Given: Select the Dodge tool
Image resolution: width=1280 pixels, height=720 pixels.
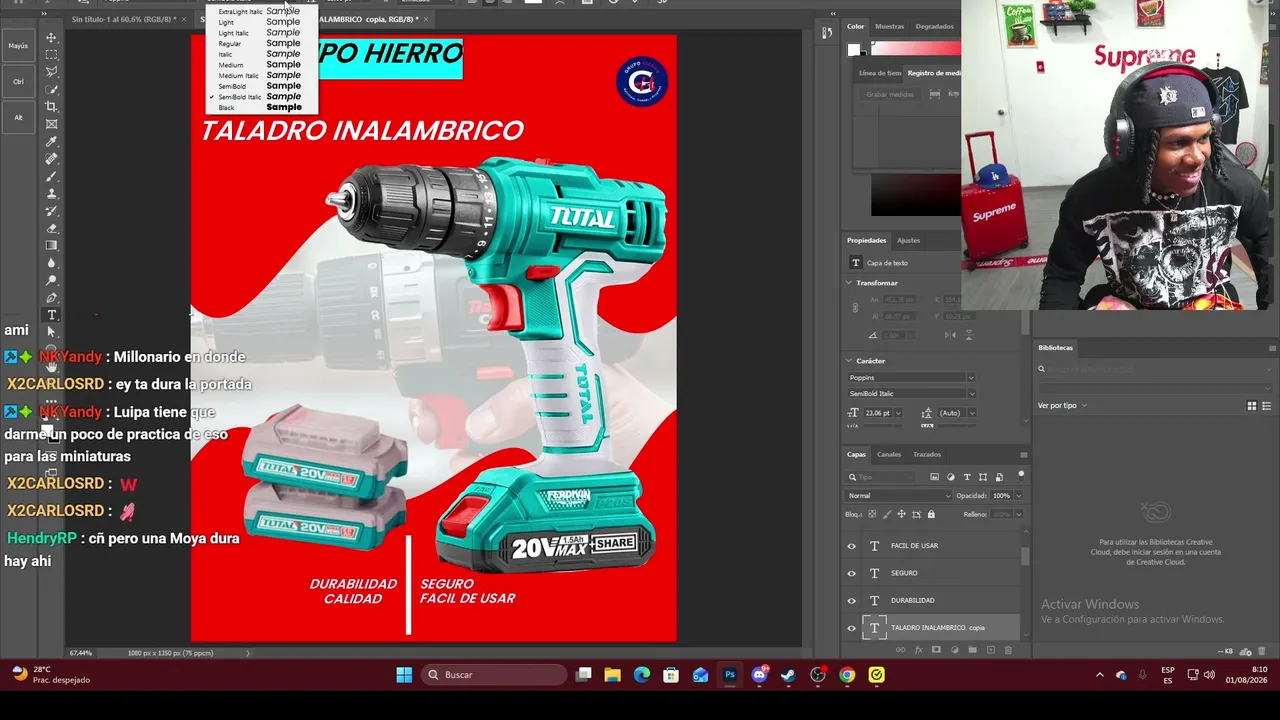Looking at the screenshot, I should click(x=51, y=280).
